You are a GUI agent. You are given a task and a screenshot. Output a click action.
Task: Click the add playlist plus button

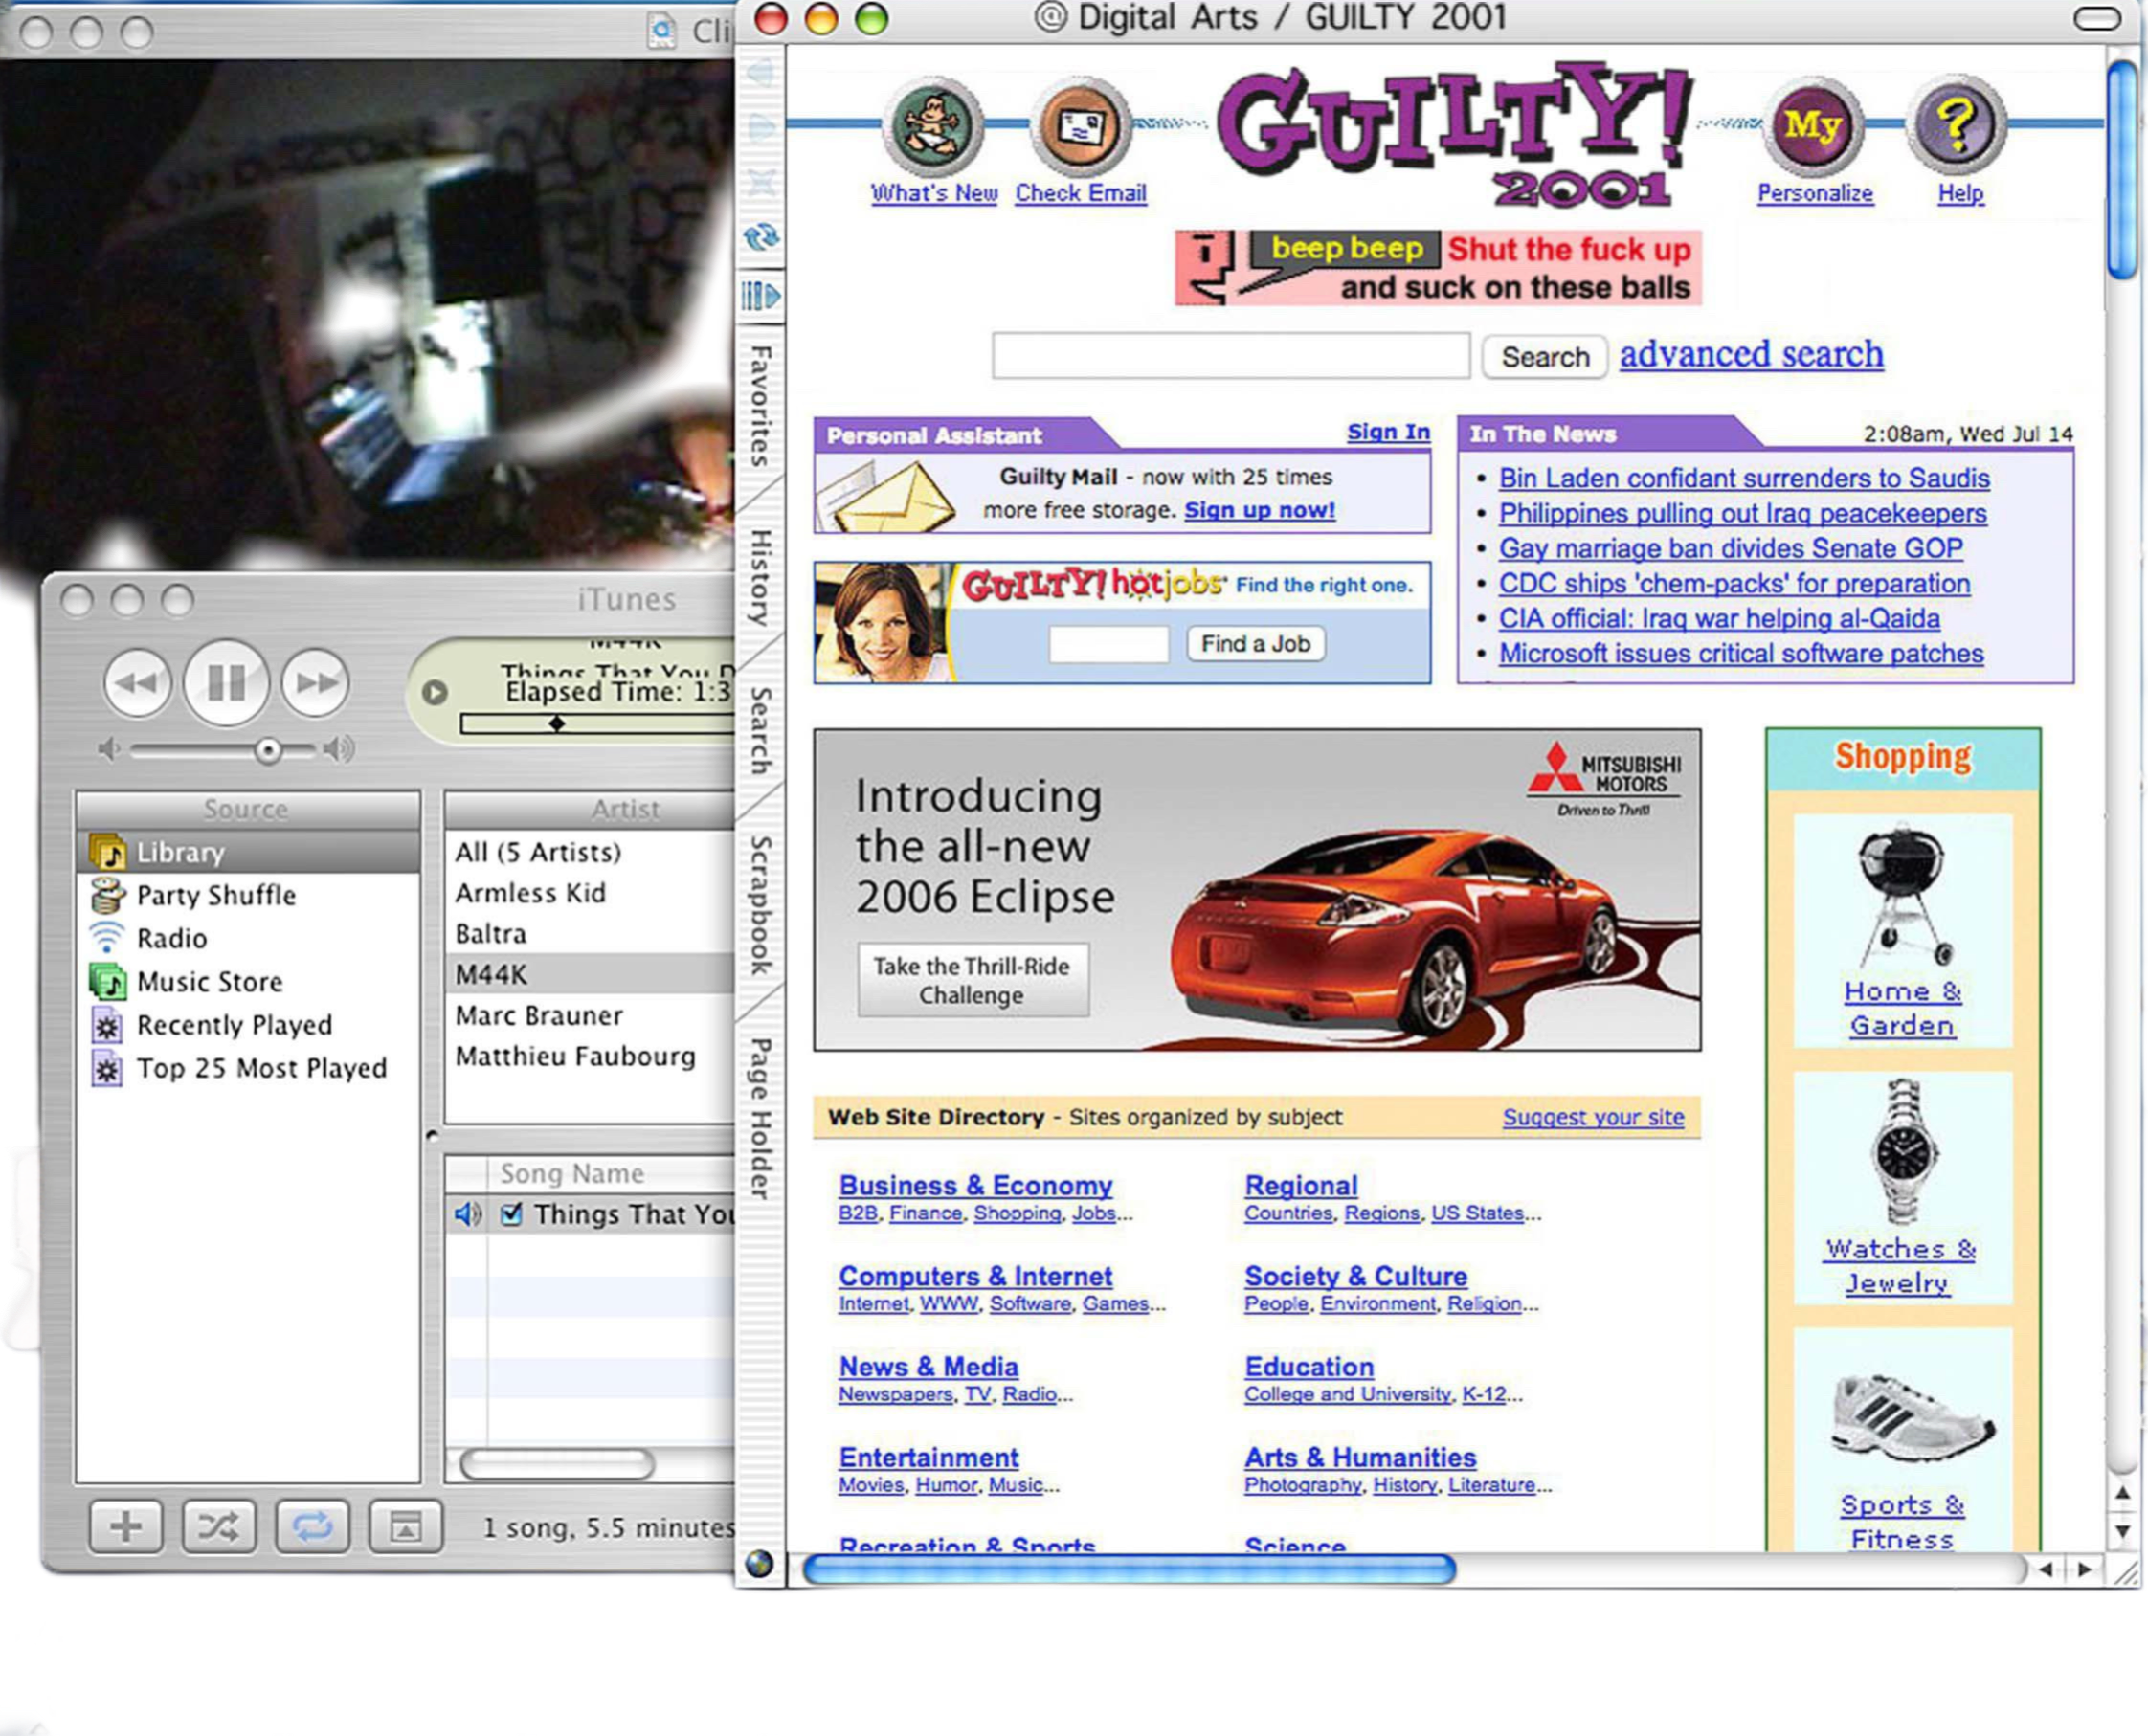click(x=125, y=1526)
